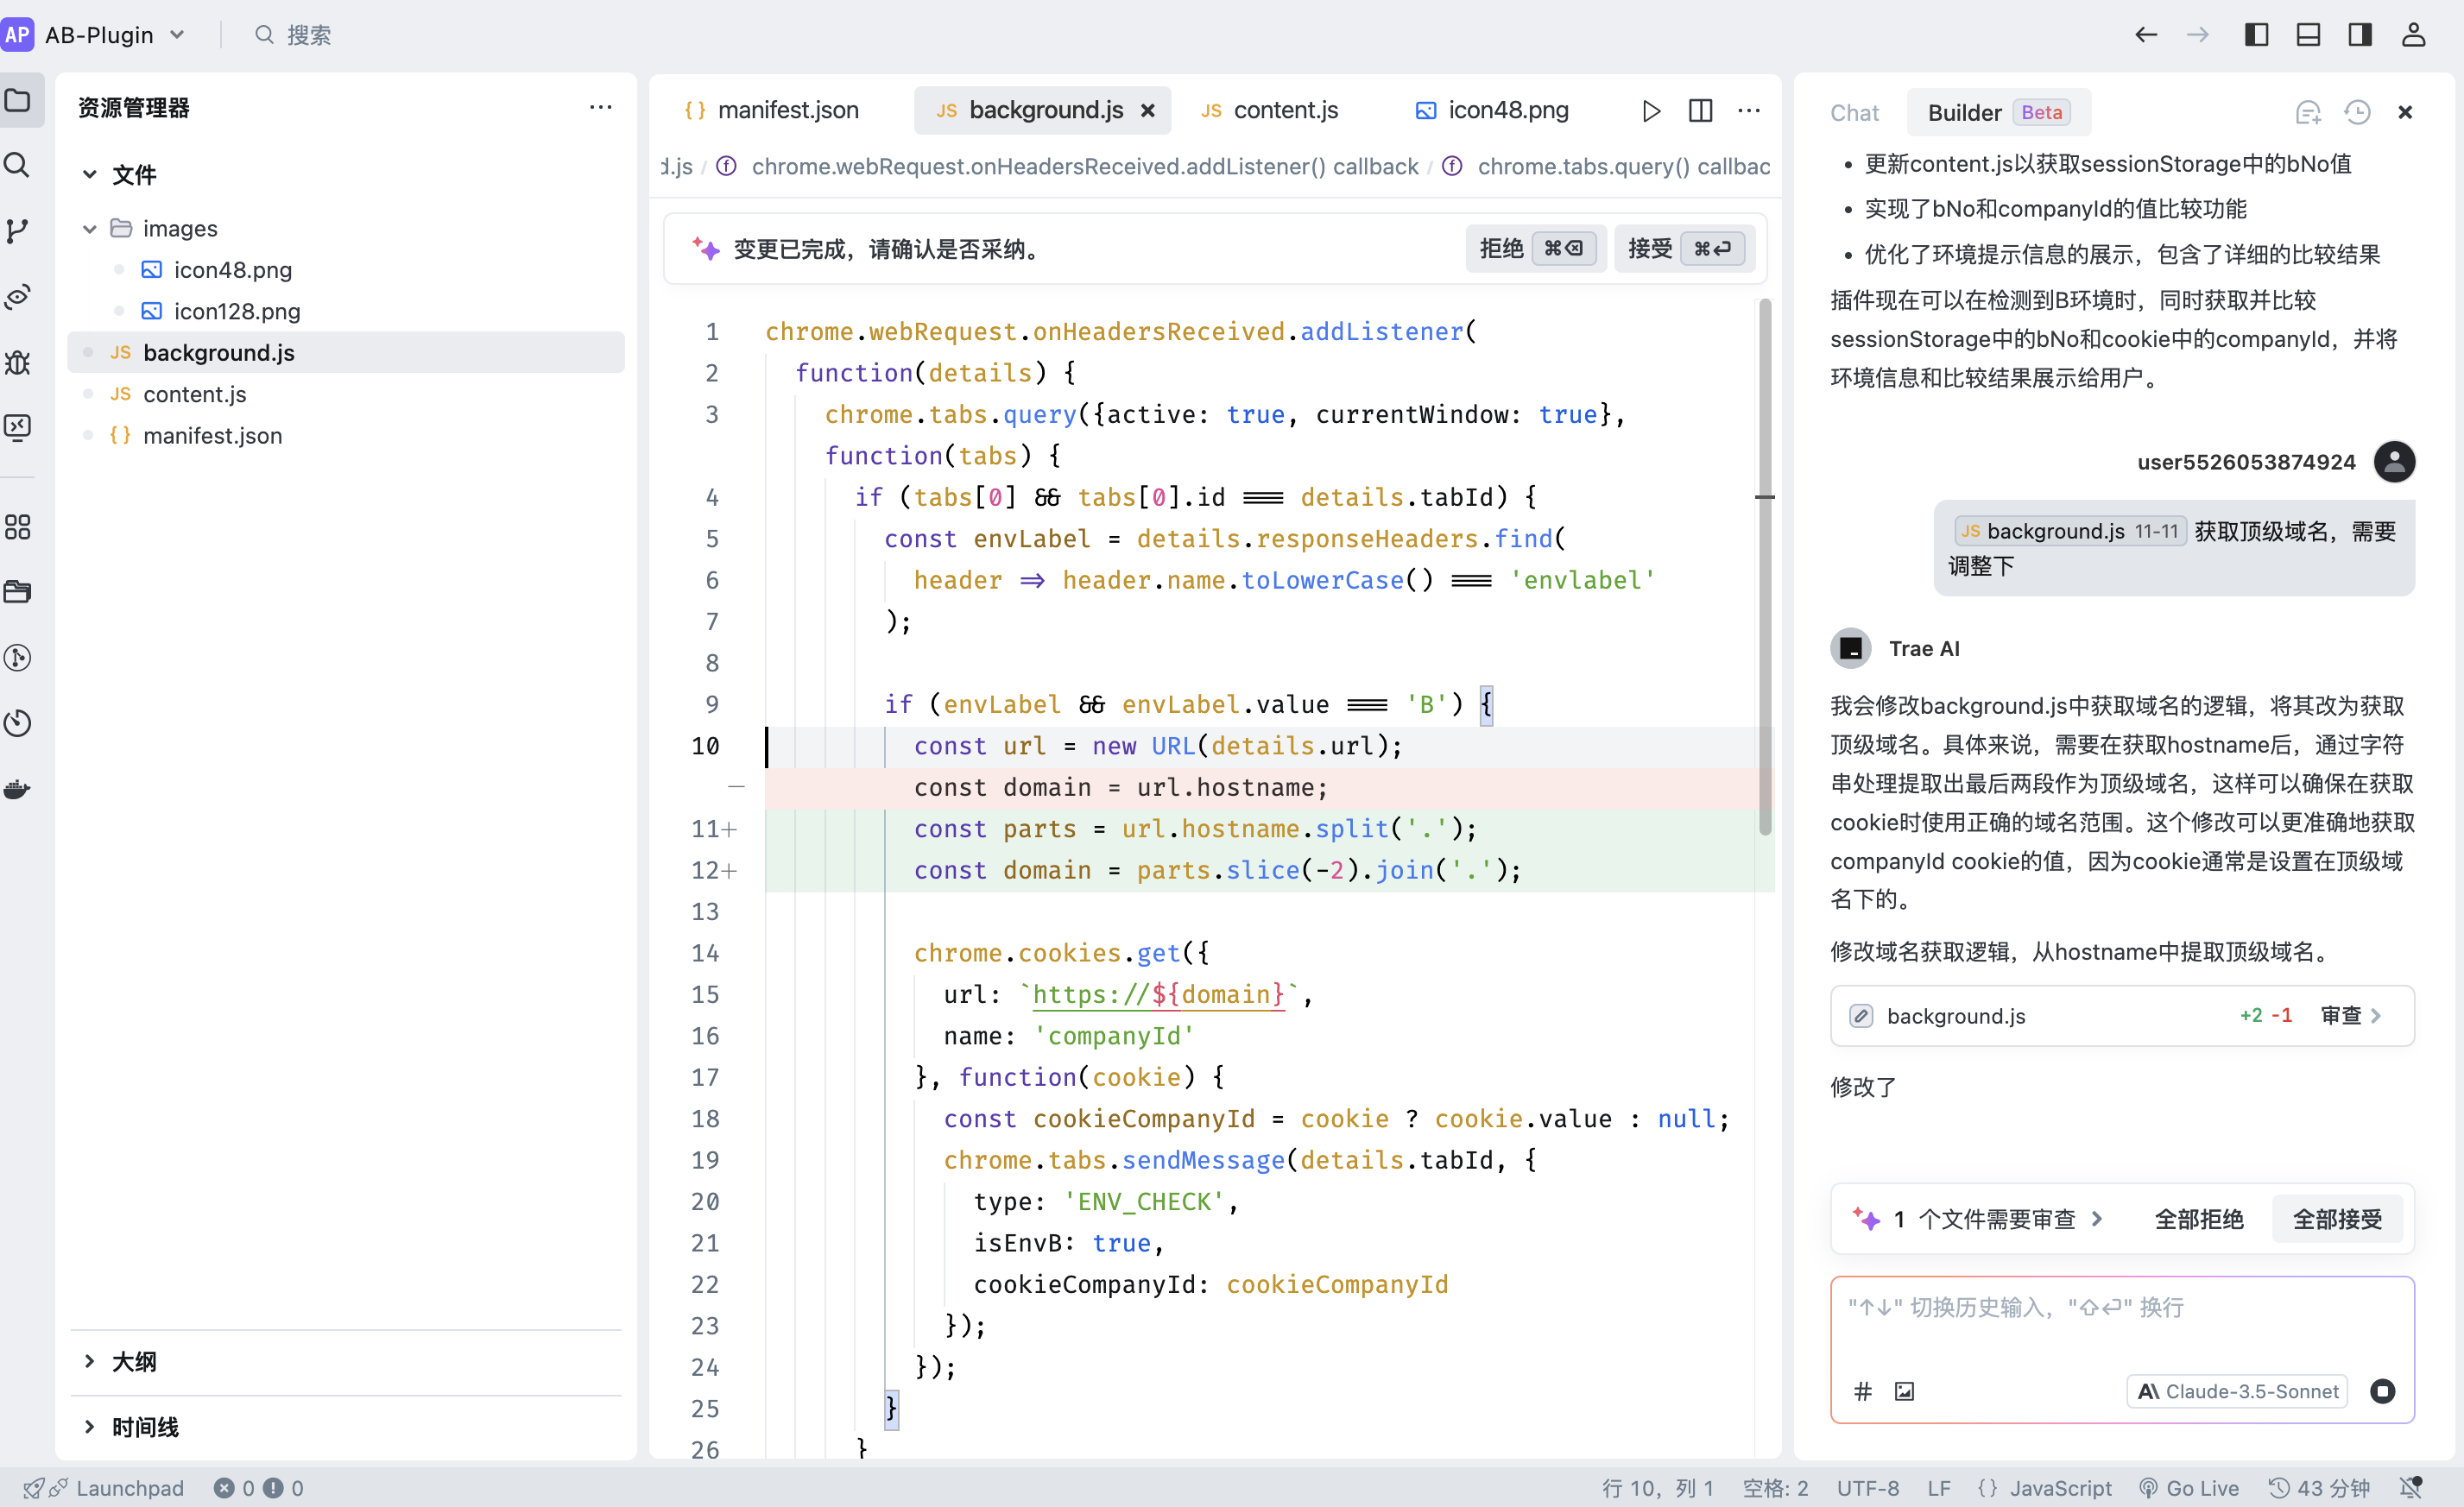Select background.js in file tree
The height and width of the screenshot is (1507, 2464).
pyautogui.click(x=346, y=353)
